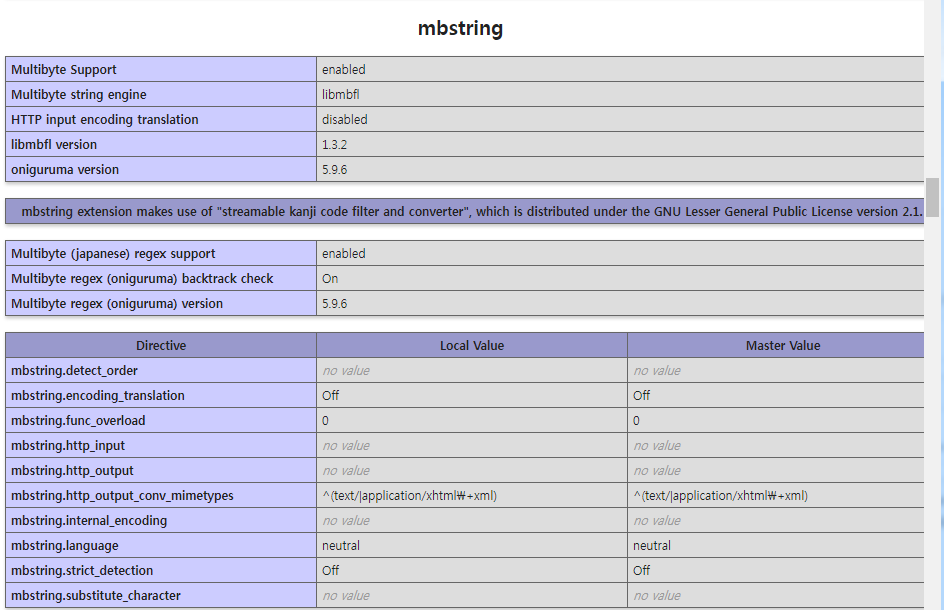Click the Directive column header
Screen dimensions: 944x610
pos(161,346)
